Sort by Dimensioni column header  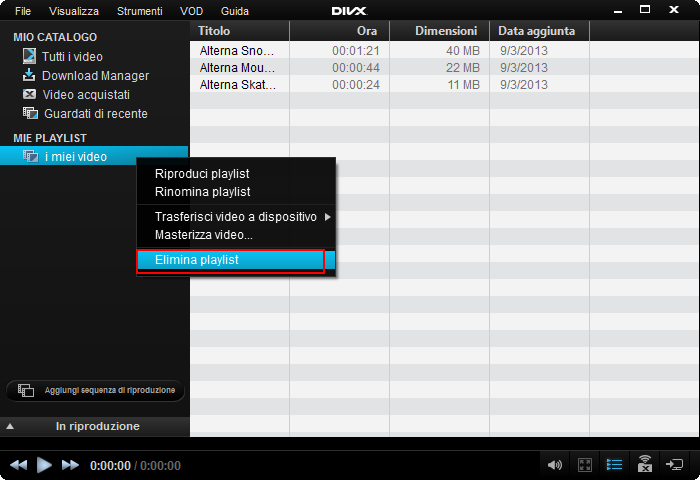pyautogui.click(x=440, y=31)
